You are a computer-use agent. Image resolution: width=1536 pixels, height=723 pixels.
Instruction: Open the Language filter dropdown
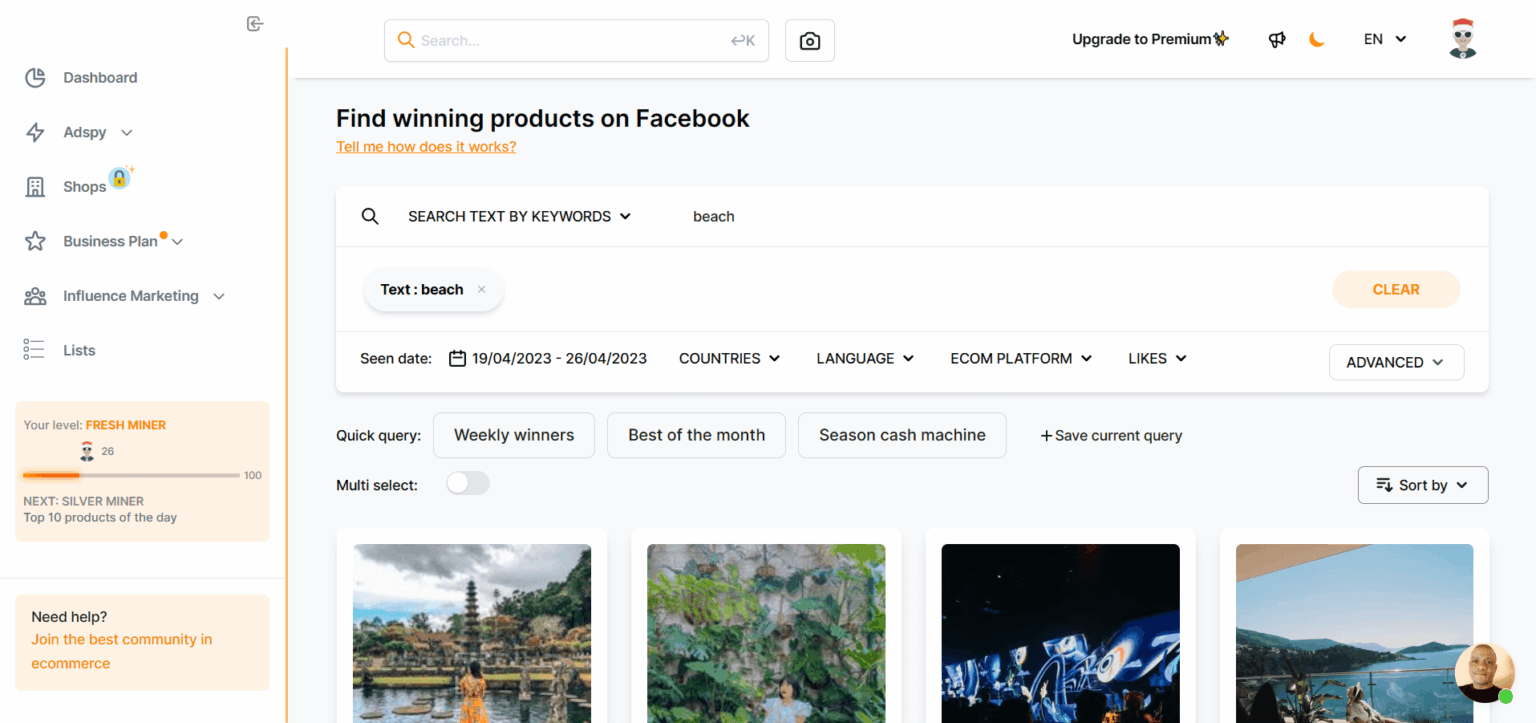[x=866, y=358]
